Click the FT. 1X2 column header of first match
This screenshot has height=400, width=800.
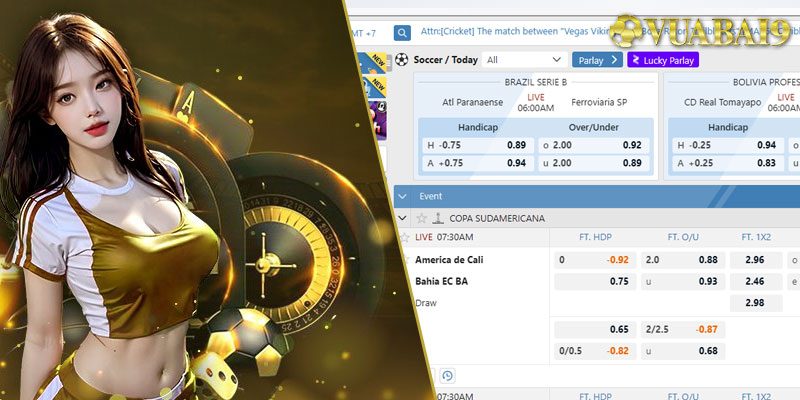click(756, 237)
